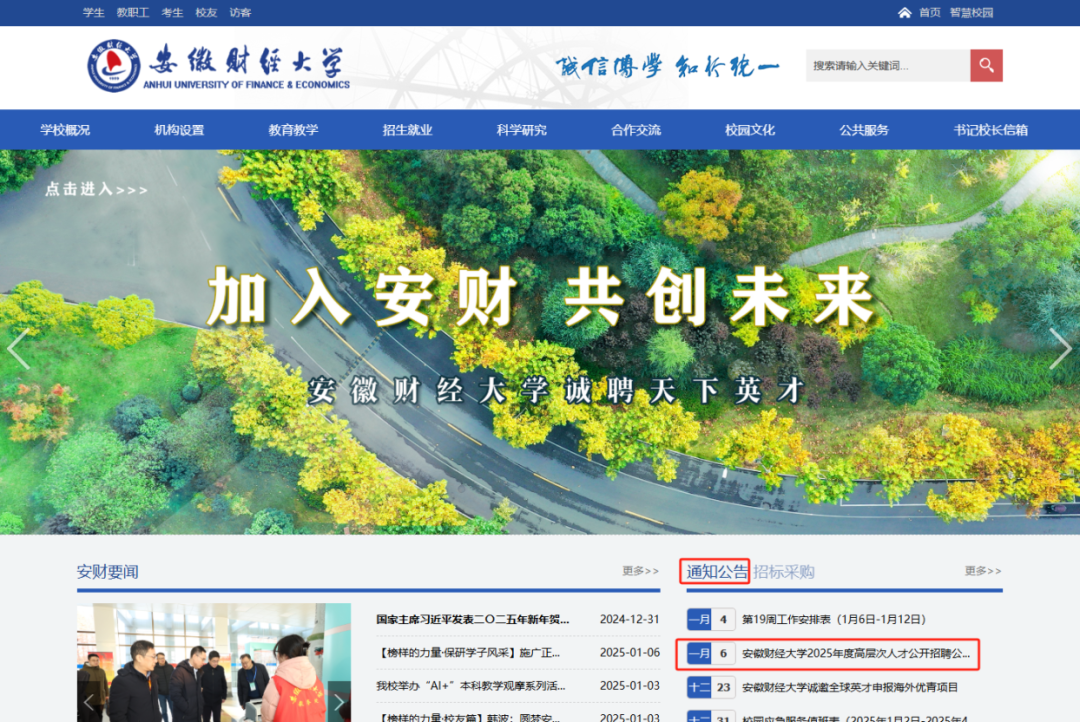Open 招生就业 navigation menu
This screenshot has height=722, width=1080.
(x=408, y=130)
